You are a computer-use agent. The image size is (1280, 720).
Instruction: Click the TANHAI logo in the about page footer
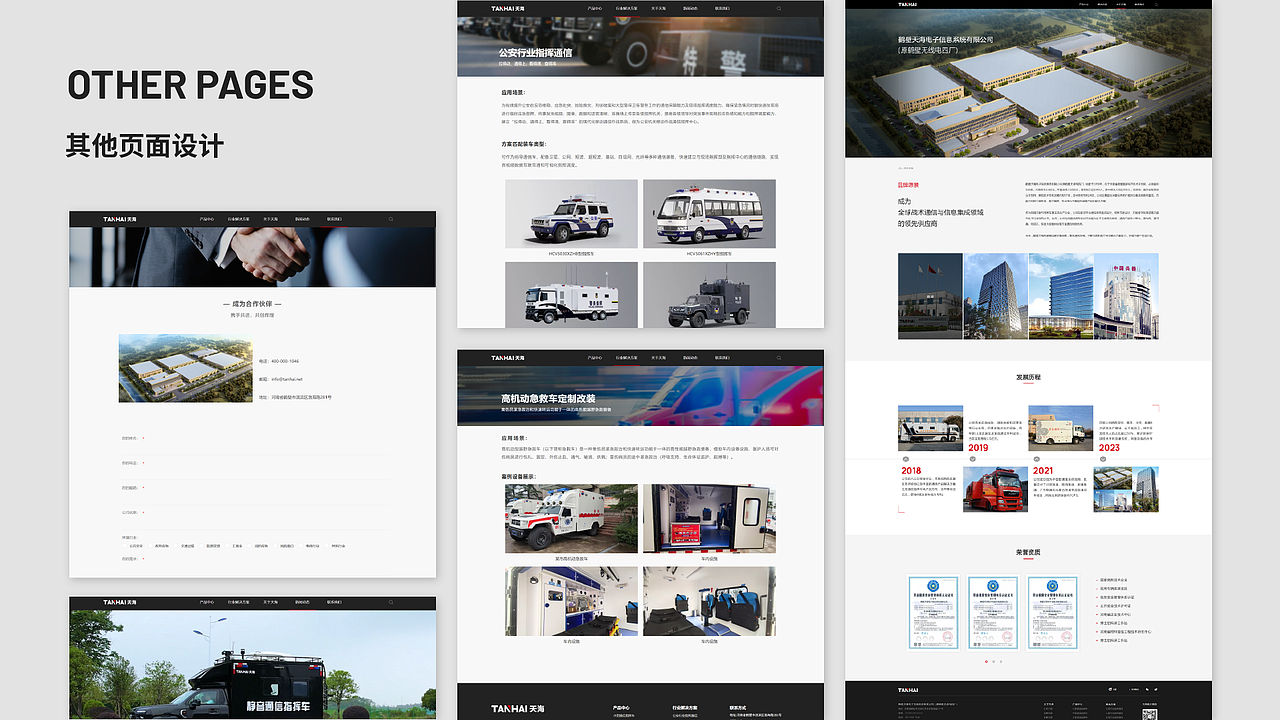tap(907, 689)
